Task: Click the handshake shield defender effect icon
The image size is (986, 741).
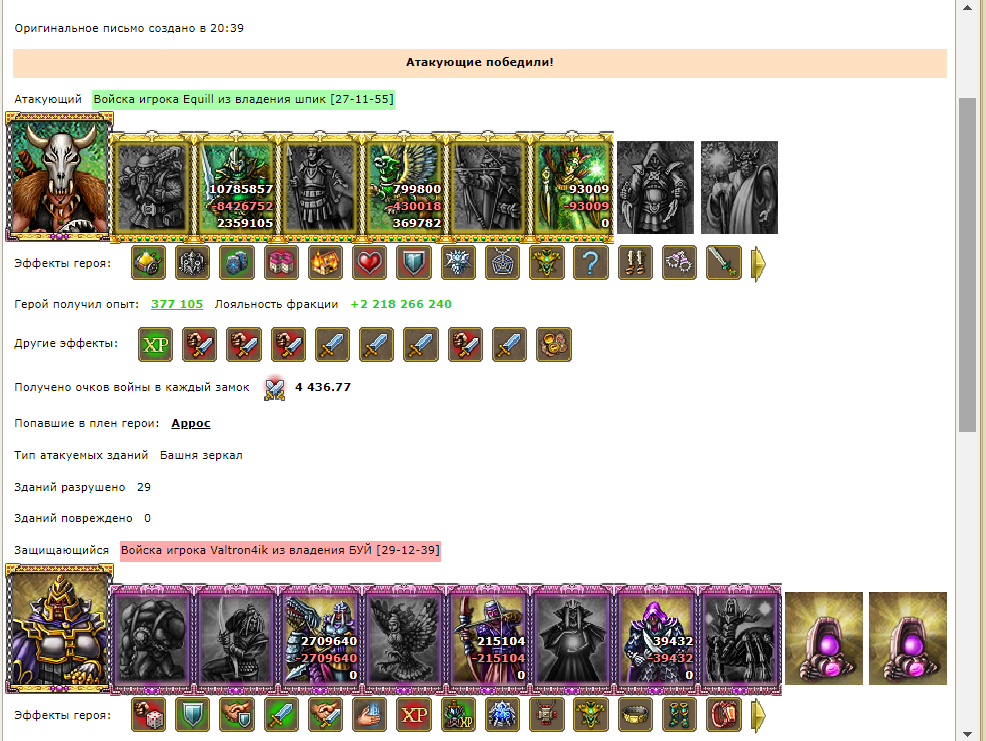Action: pyautogui.click(x=237, y=715)
